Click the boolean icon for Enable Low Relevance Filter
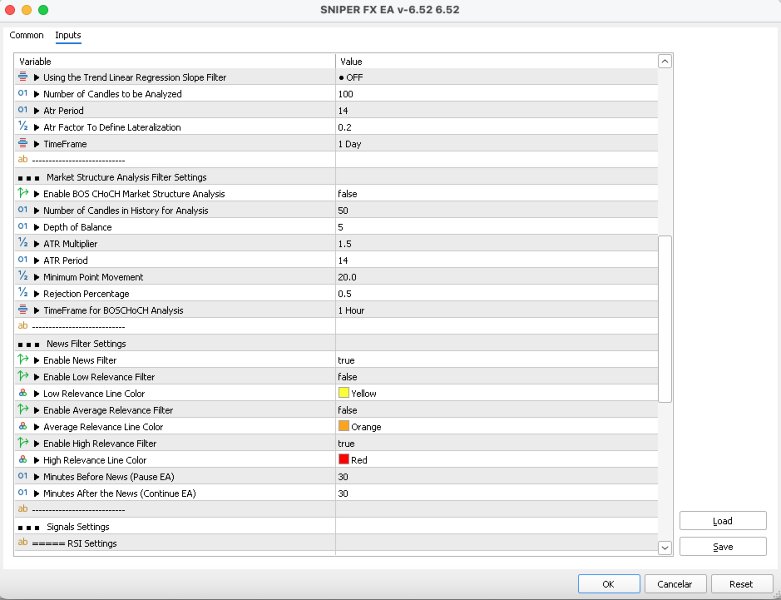The height and width of the screenshot is (600, 781). point(23,376)
